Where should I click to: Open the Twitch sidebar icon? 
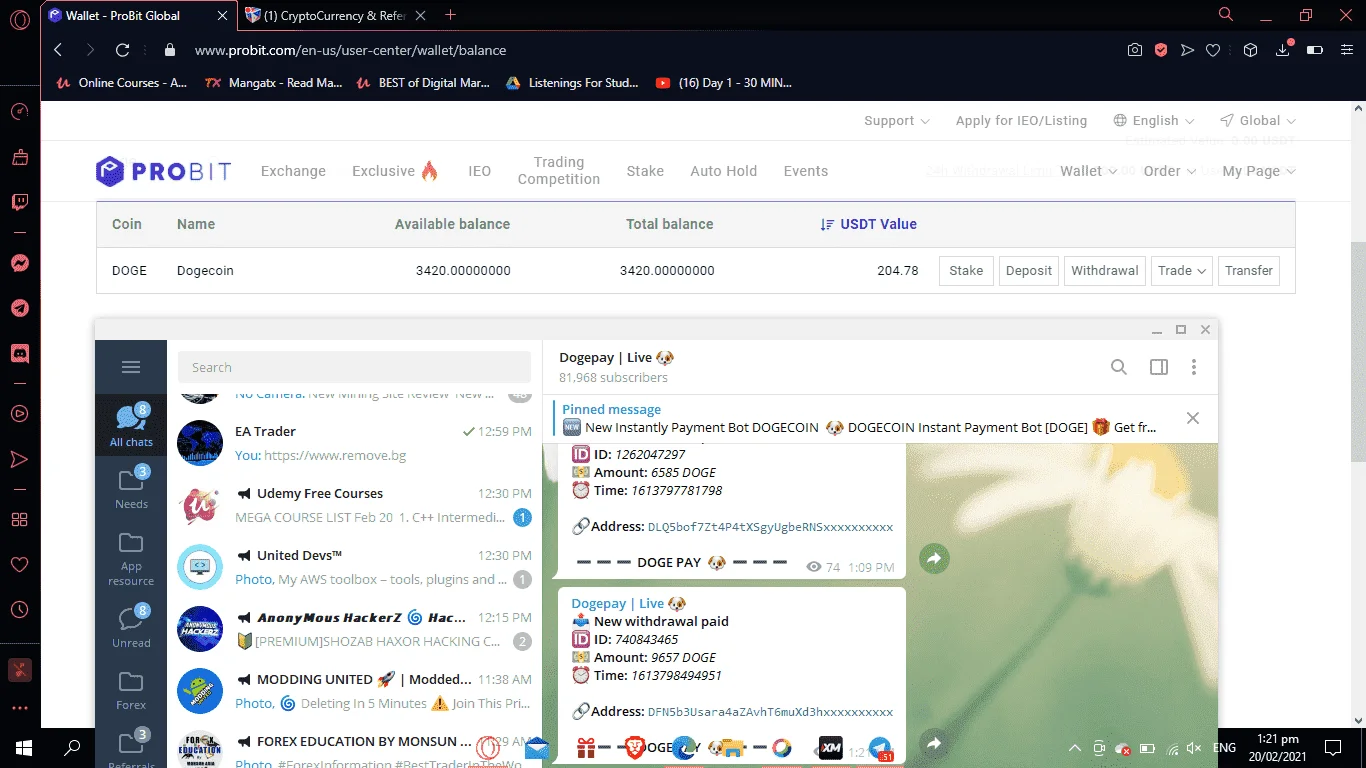click(x=19, y=202)
